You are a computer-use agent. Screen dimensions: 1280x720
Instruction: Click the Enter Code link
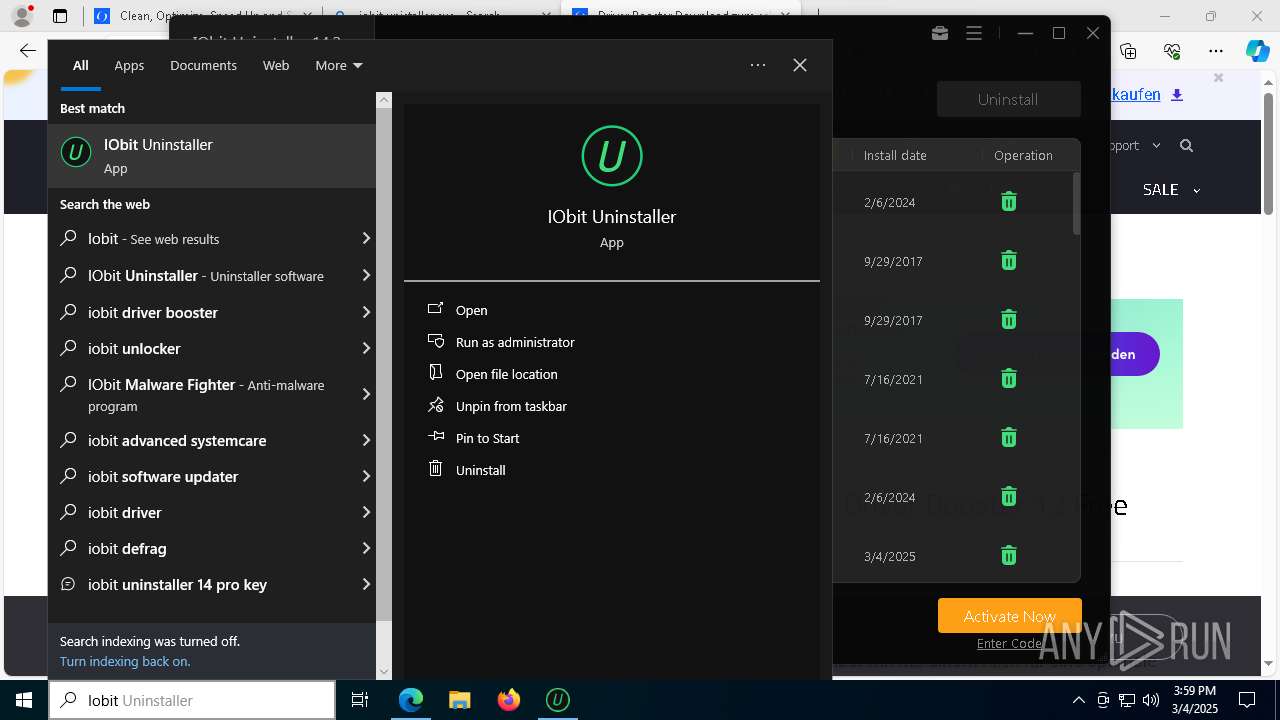1009,643
